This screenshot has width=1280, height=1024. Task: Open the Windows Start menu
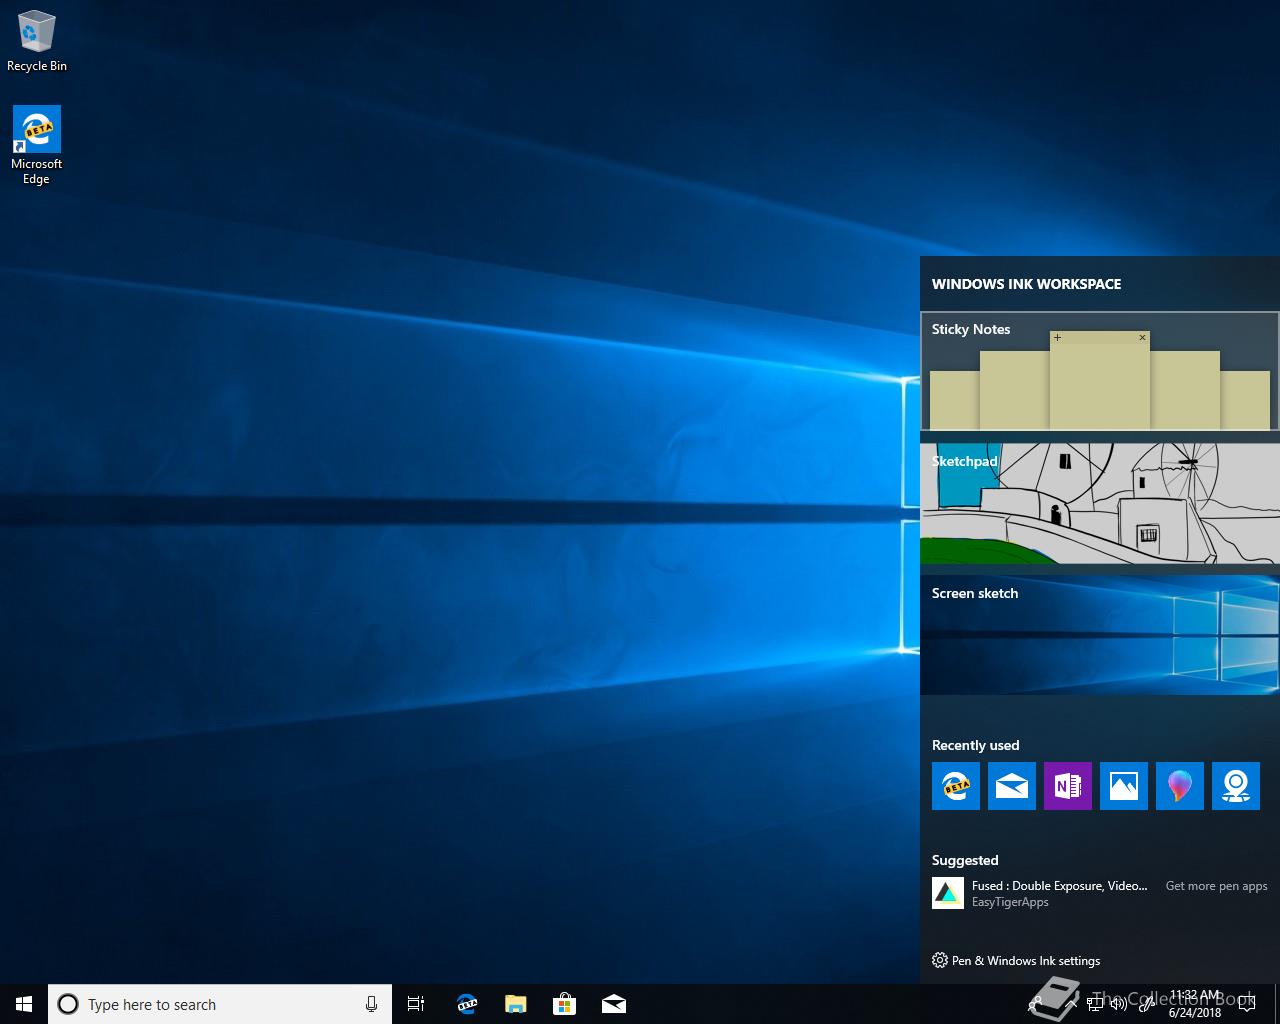click(x=24, y=1004)
